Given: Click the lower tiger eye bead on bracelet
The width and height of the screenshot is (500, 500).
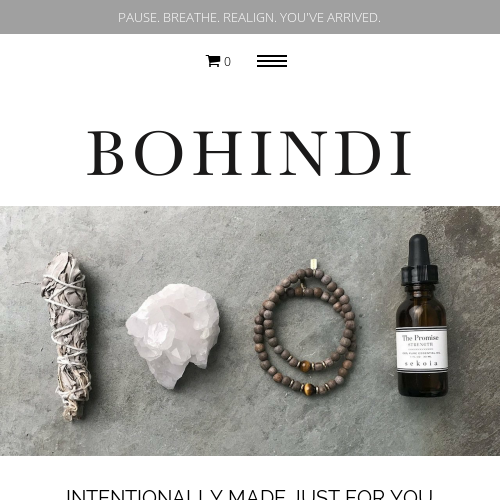Looking at the screenshot, I should point(309,388).
